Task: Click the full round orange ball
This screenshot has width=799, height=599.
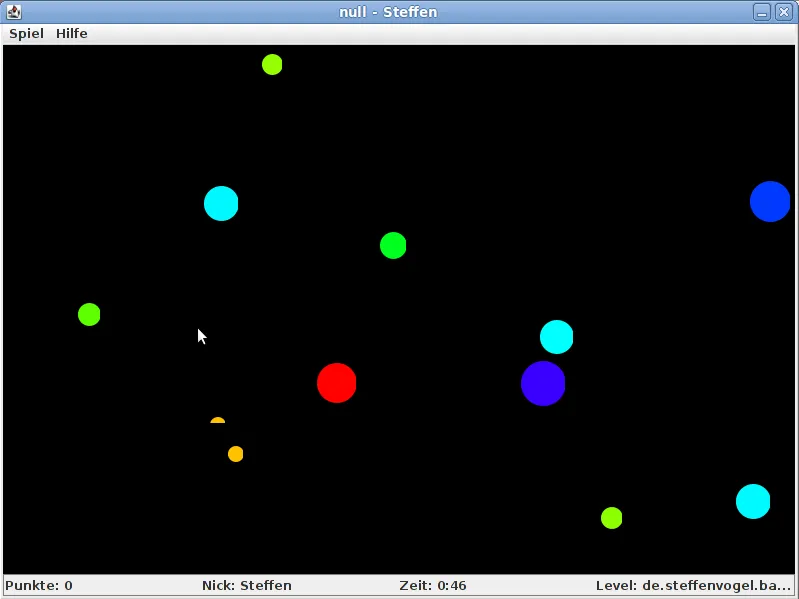Action: (235, 454)
